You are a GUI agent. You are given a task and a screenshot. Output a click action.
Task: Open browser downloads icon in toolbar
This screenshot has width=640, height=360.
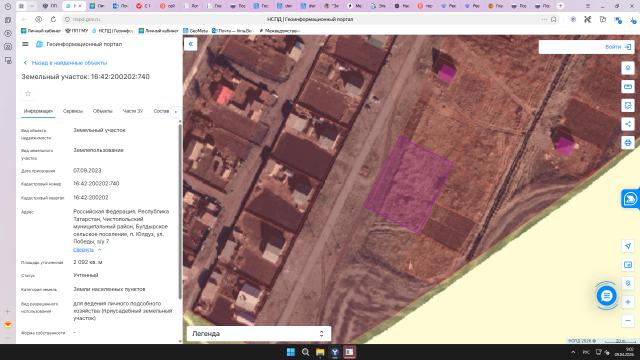tap(634, 19)
